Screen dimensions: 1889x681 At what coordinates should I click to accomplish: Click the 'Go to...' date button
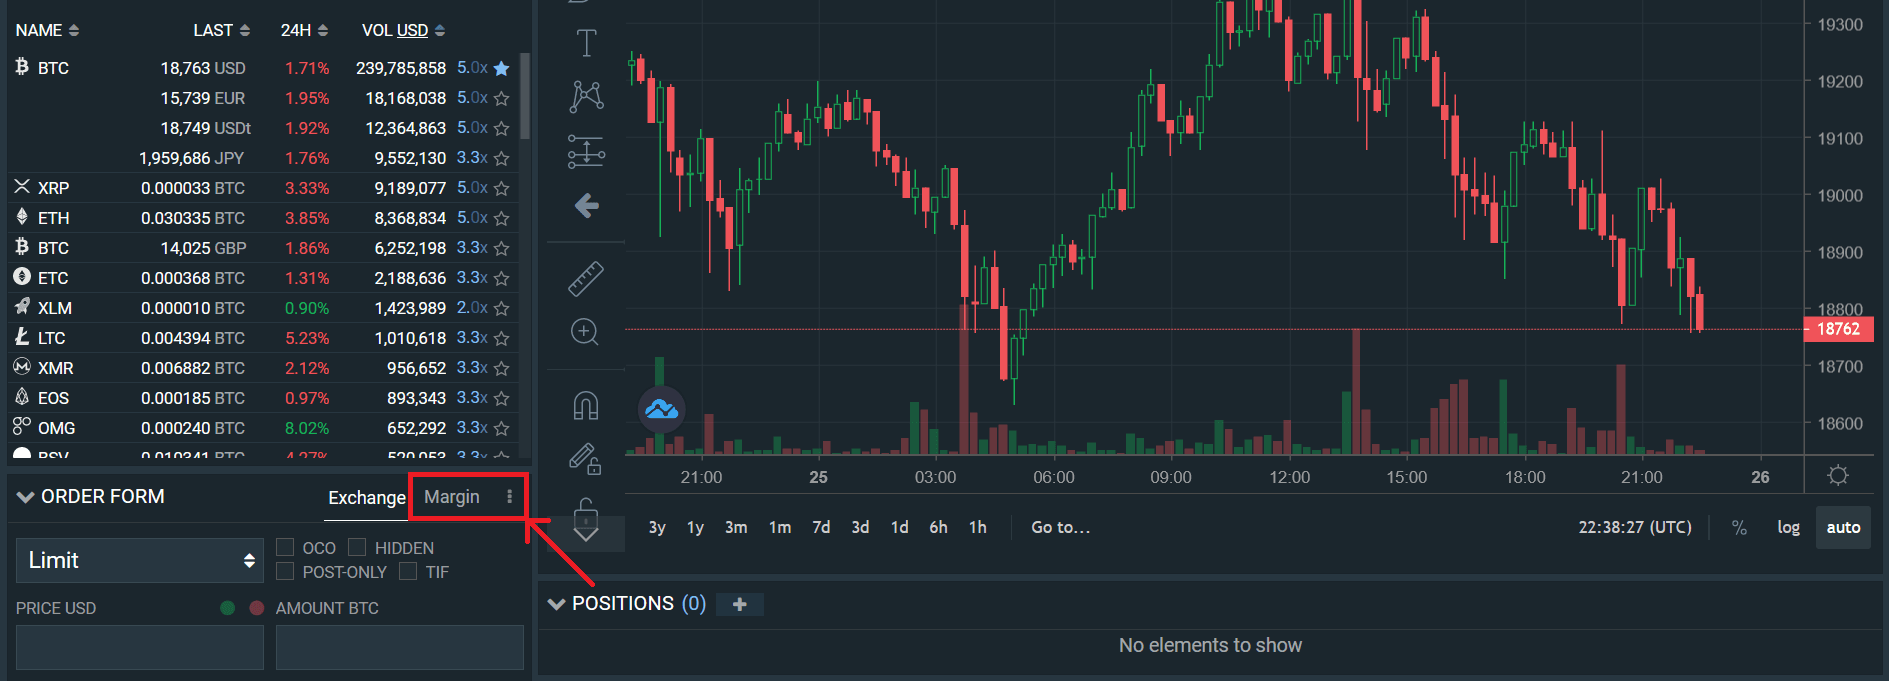coord(1060,527)
